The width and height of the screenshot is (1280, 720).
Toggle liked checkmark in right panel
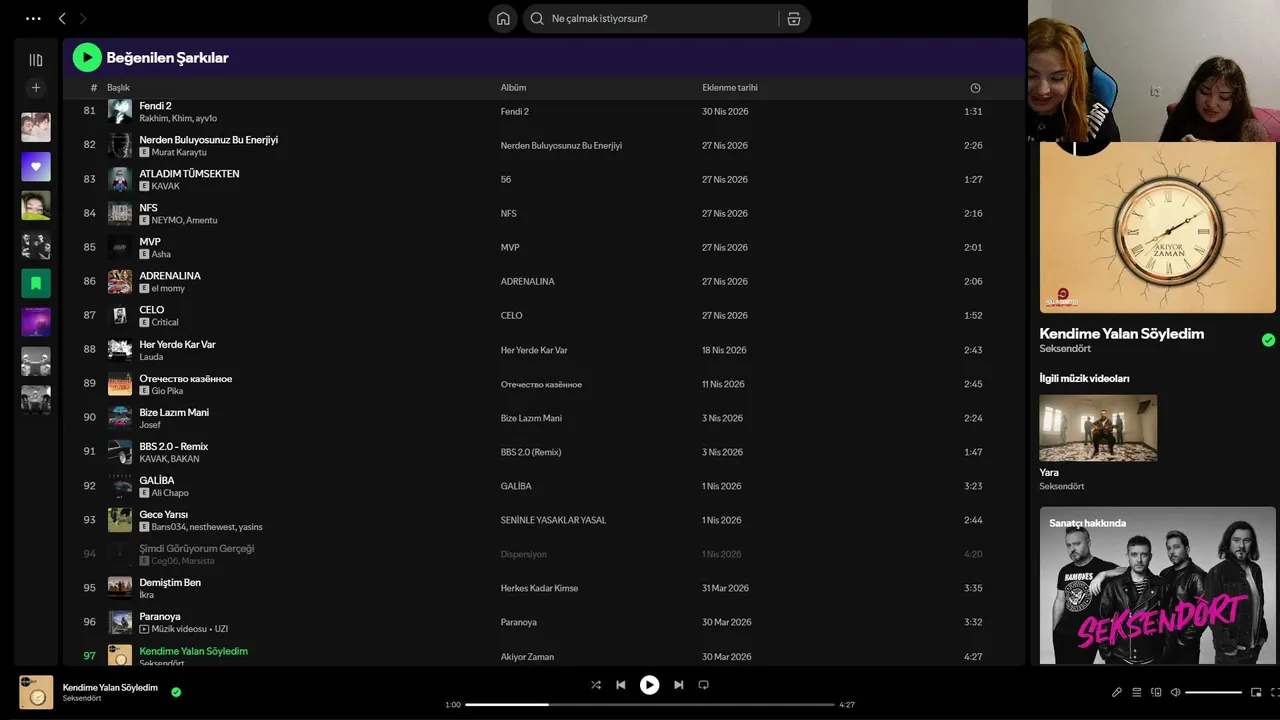[x=1268, y=340]
